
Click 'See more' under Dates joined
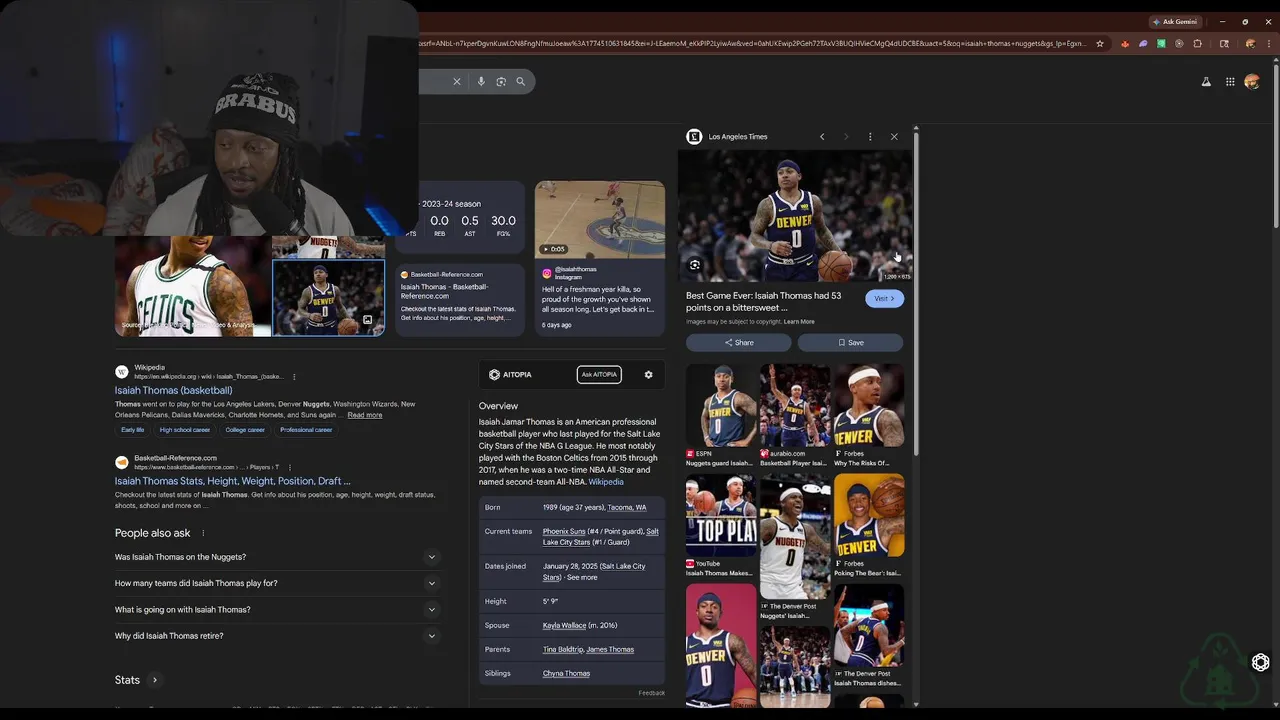tap(582, 577)
